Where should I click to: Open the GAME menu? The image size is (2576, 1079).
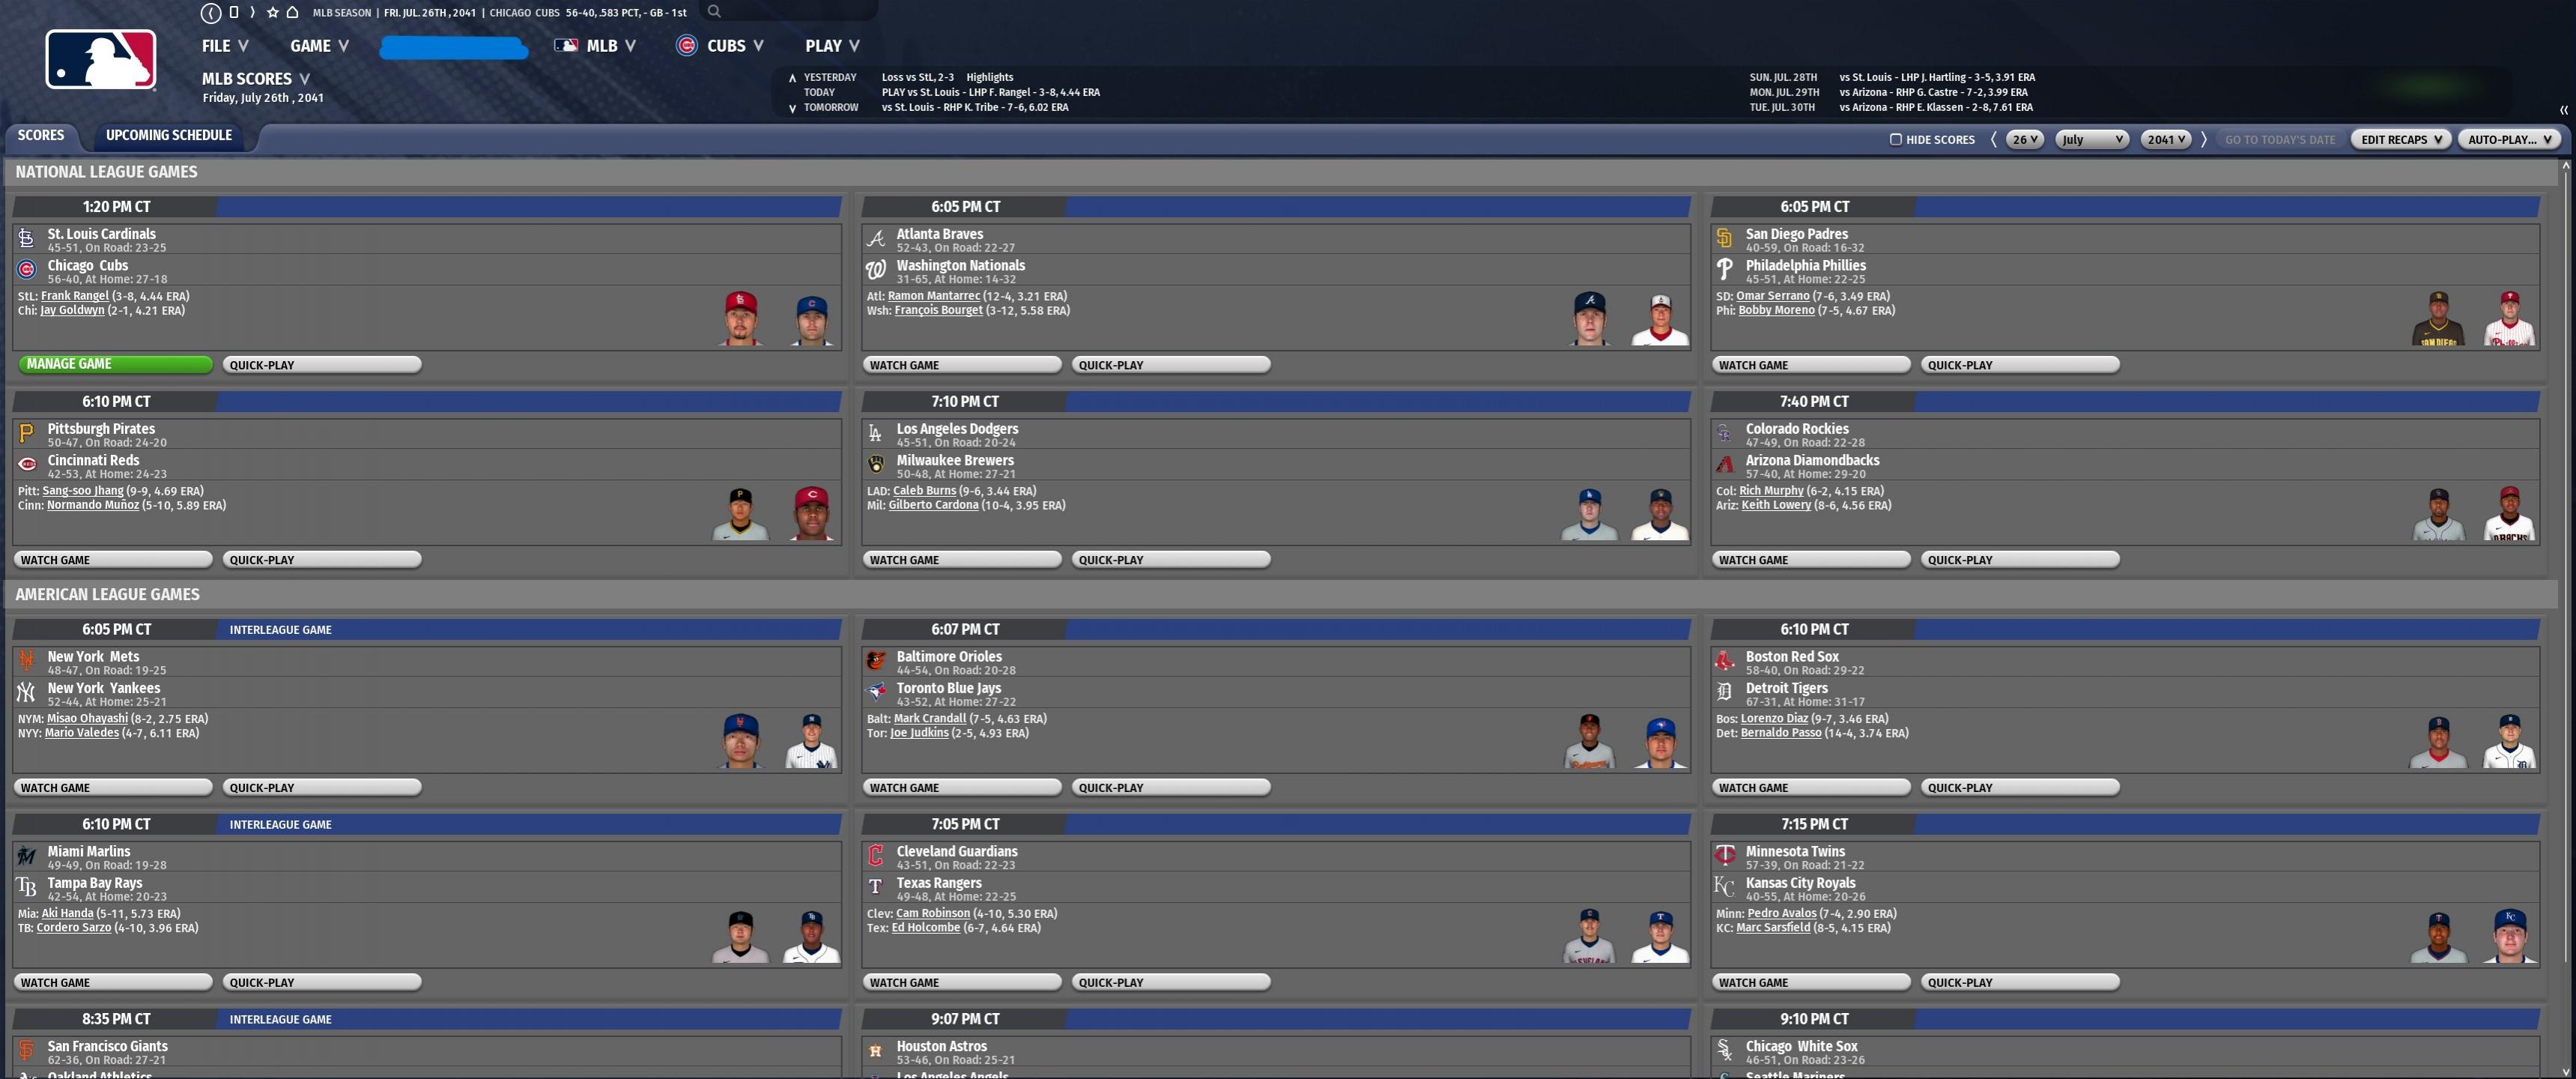click(320, 46)
